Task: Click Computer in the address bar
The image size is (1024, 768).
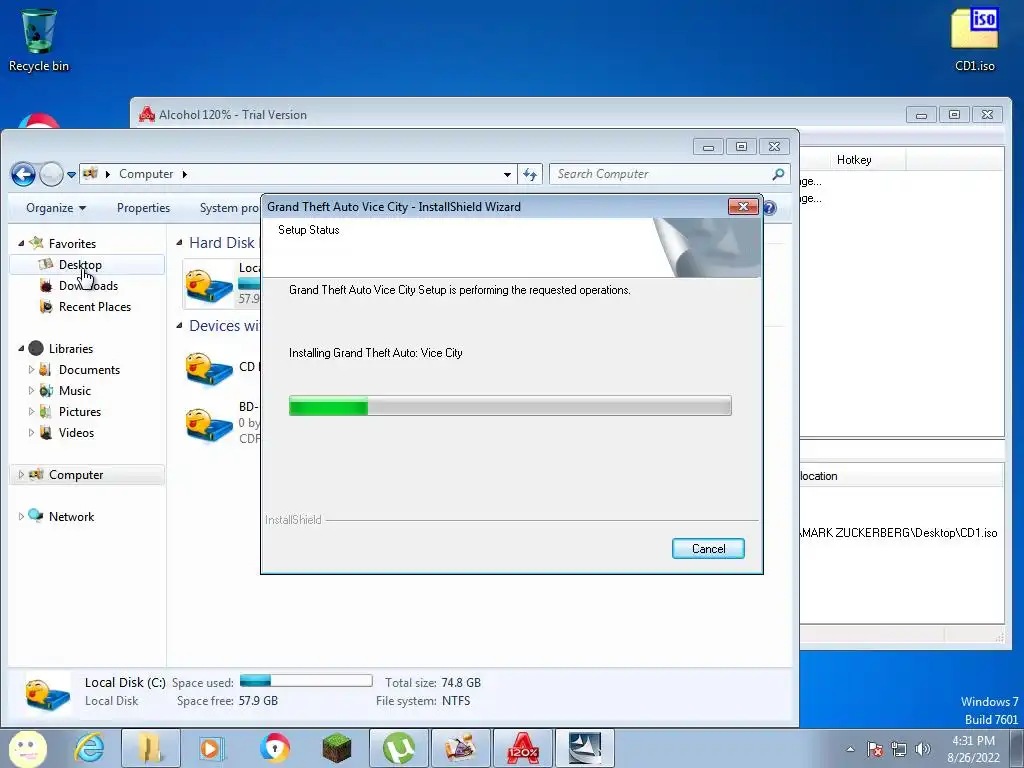Action: click(146, 174)
